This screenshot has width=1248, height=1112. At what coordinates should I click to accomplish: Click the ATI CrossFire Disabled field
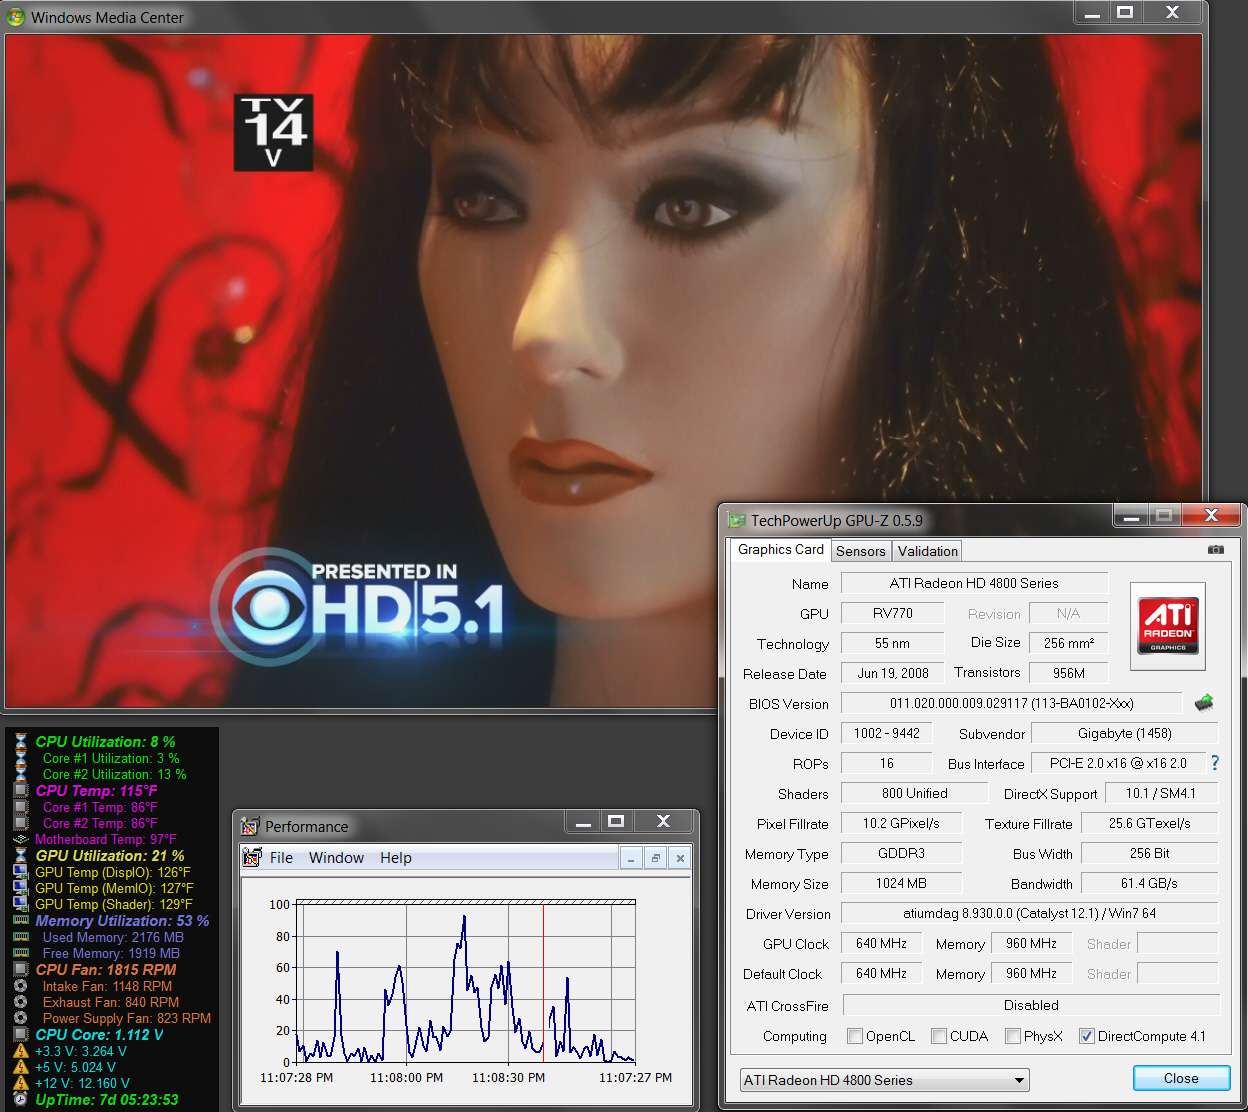[1030, 1005]
